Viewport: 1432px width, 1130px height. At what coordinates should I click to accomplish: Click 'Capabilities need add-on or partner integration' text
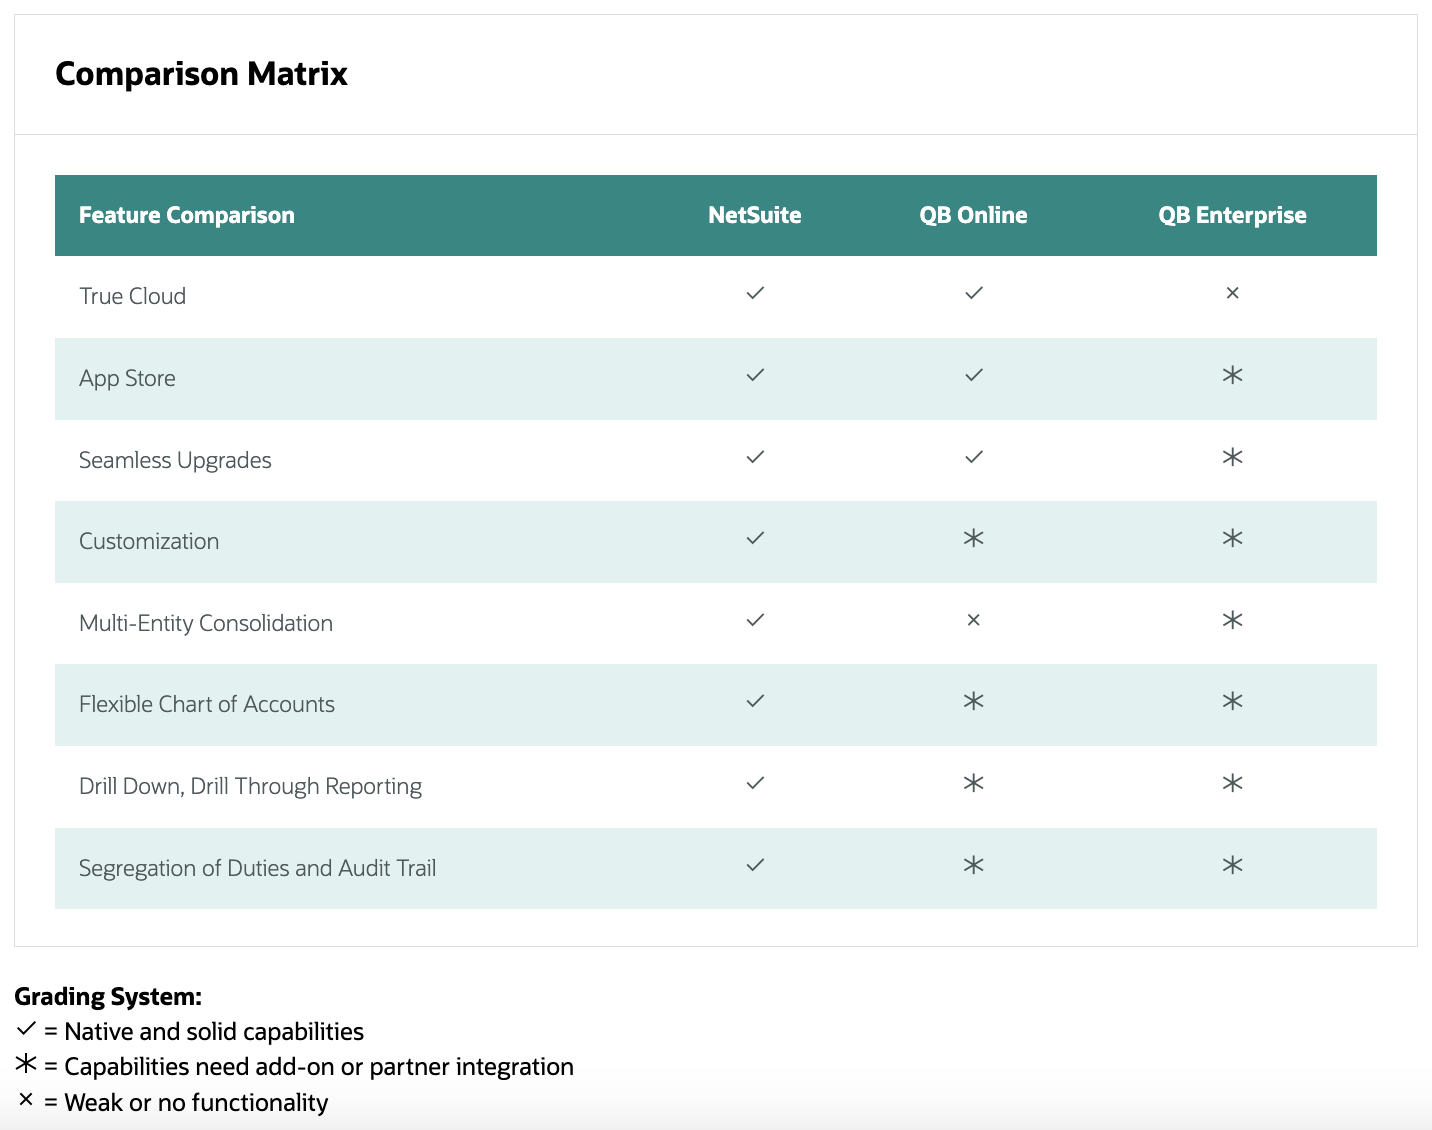(x=319, y=1067)
